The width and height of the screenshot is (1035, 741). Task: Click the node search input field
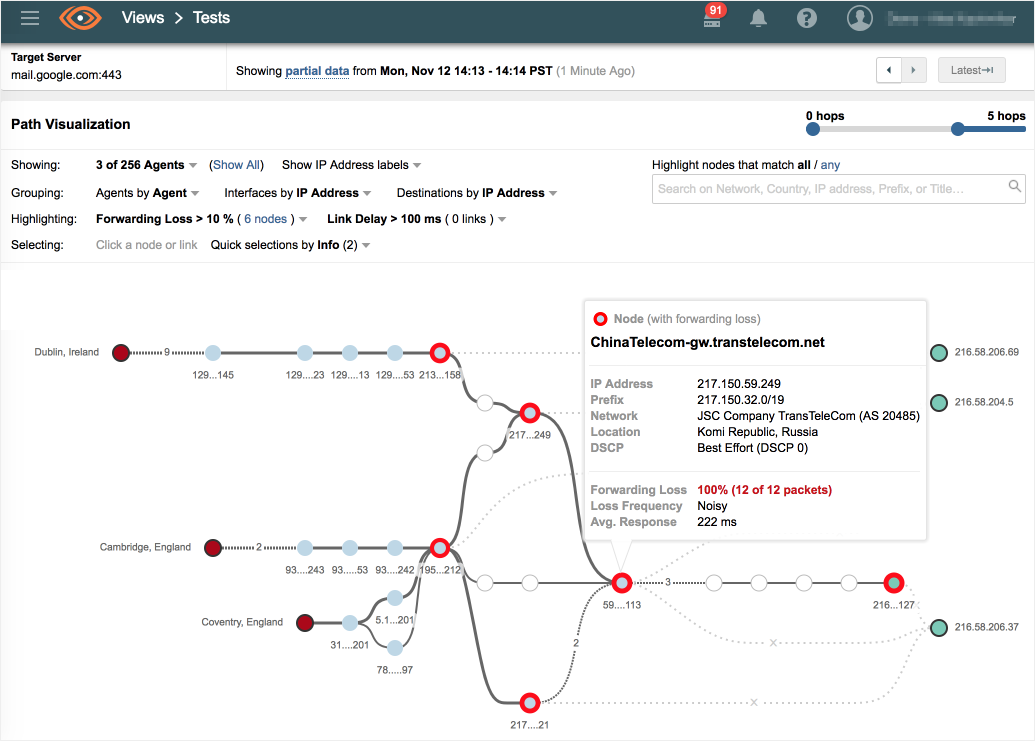825,188
